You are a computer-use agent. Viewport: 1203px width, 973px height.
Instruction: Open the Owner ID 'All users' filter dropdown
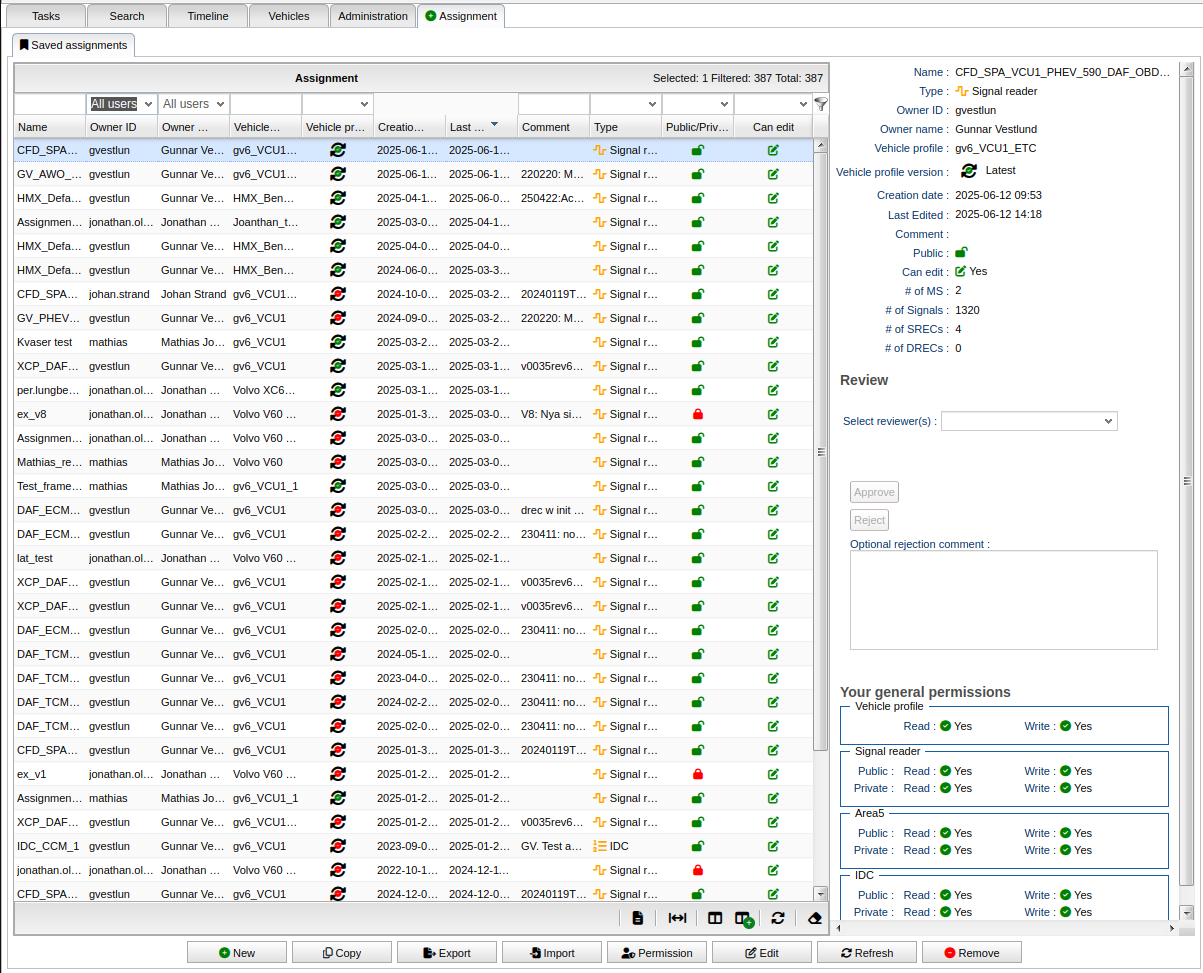click(x=122, y=104)
